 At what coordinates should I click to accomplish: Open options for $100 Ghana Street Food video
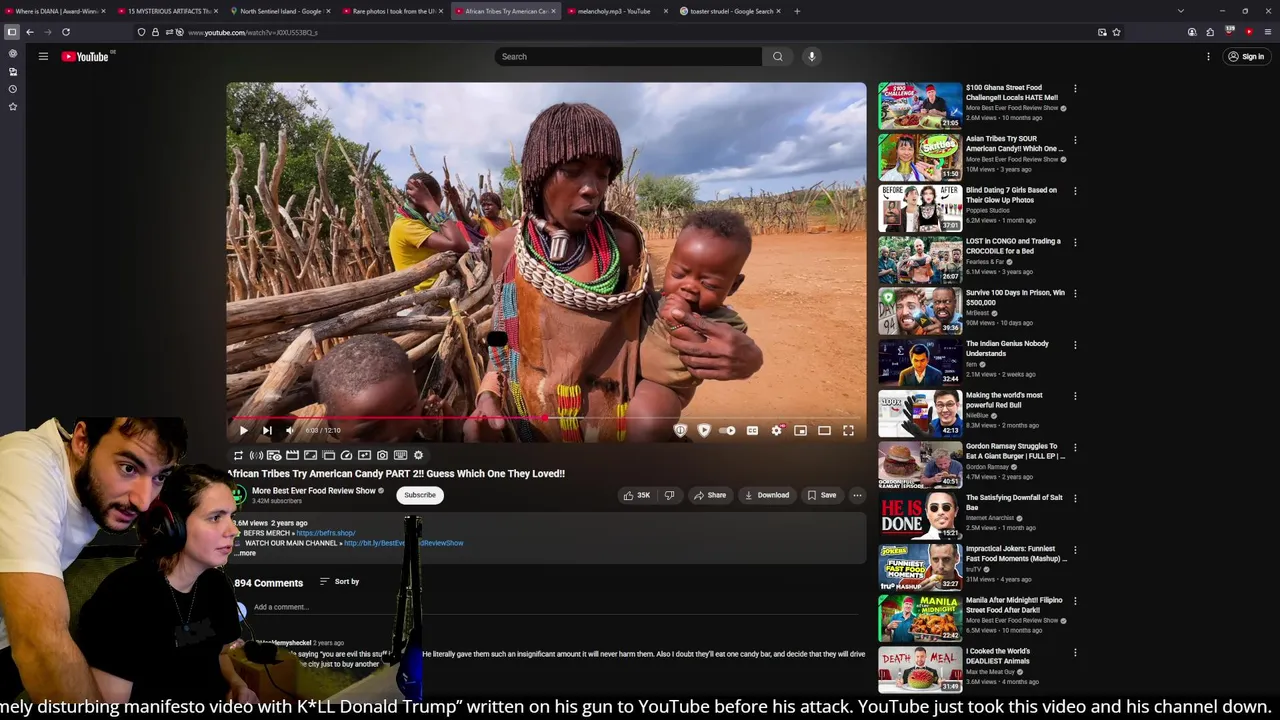[x=1075, y=88]
